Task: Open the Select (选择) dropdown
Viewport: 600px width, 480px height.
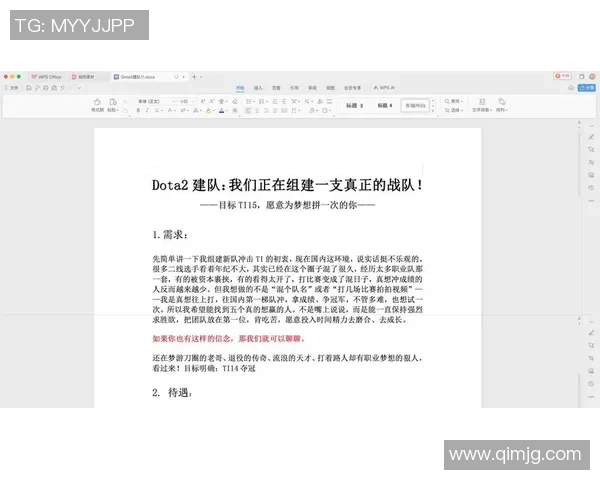Action: tap(455, 110)
